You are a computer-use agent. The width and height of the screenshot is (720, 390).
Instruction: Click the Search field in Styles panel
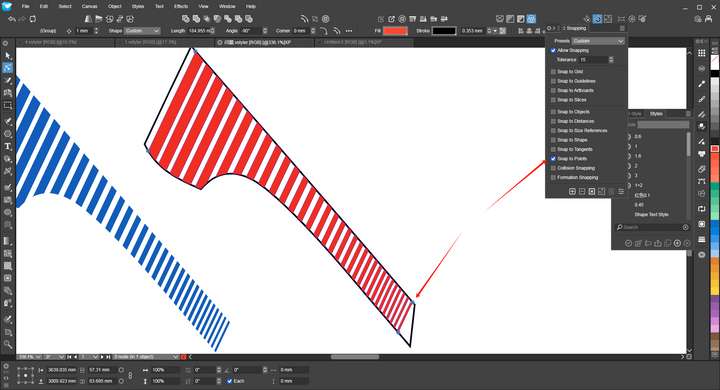coord(652,227)
